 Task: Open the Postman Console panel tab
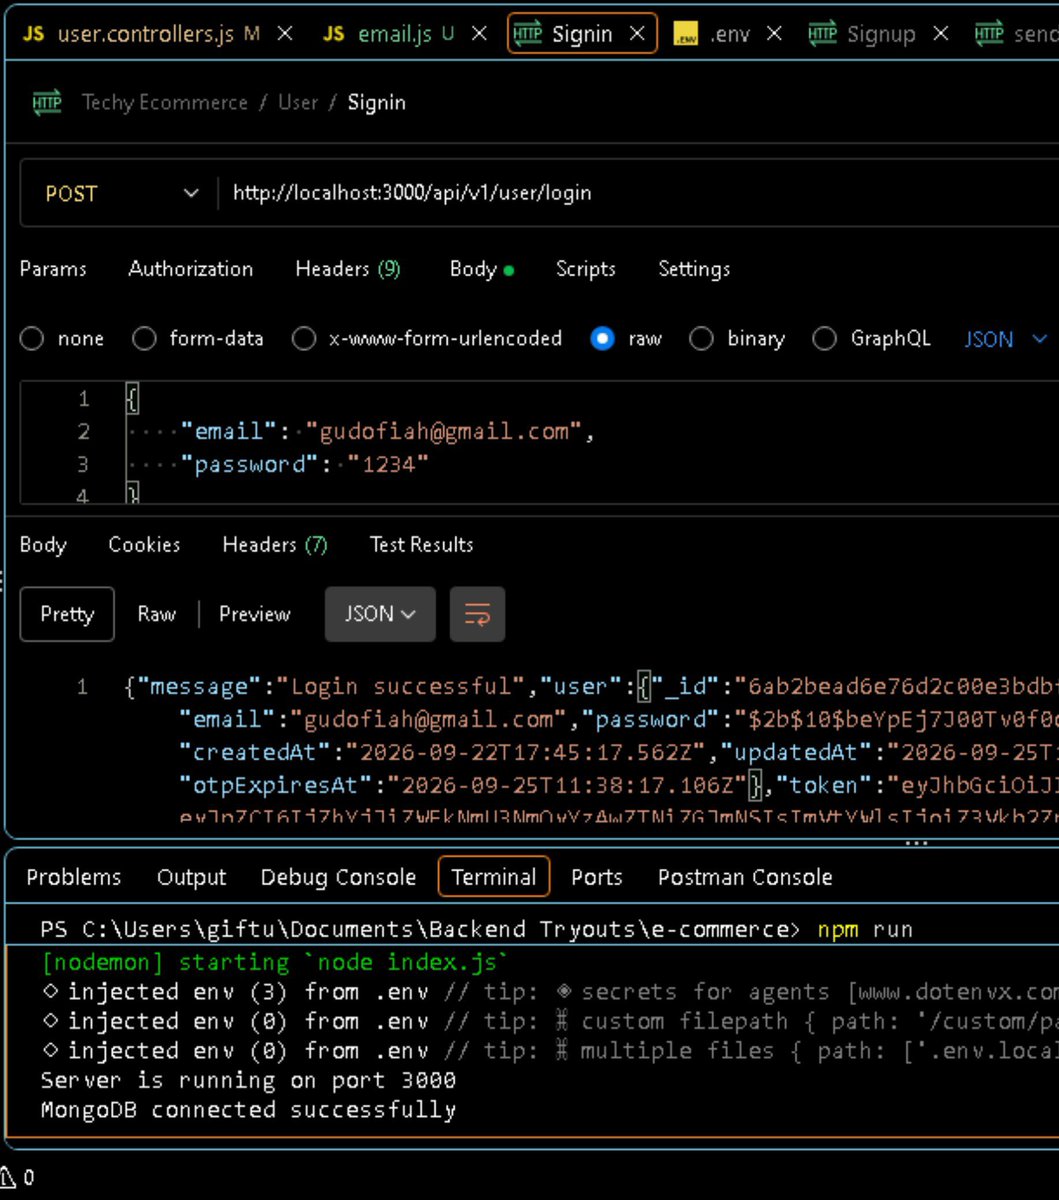pos(745,877)
